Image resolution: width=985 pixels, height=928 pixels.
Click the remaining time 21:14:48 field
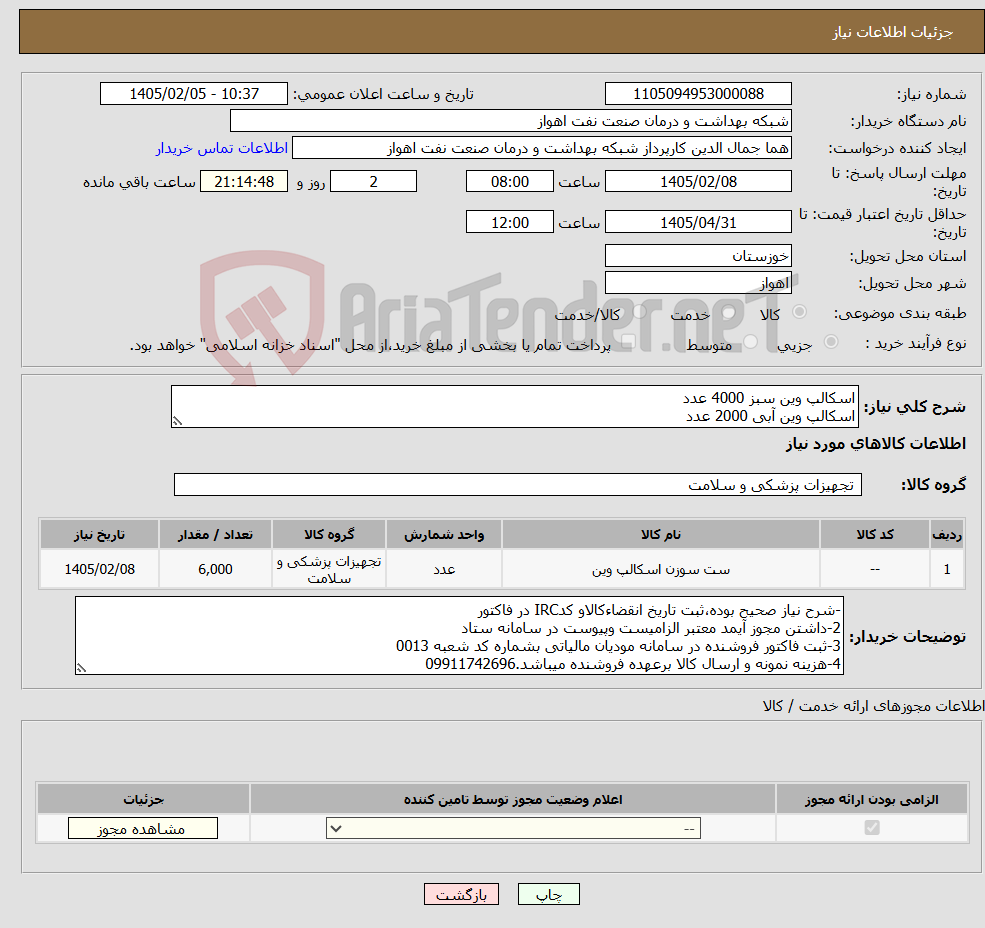tap(244, 182)
